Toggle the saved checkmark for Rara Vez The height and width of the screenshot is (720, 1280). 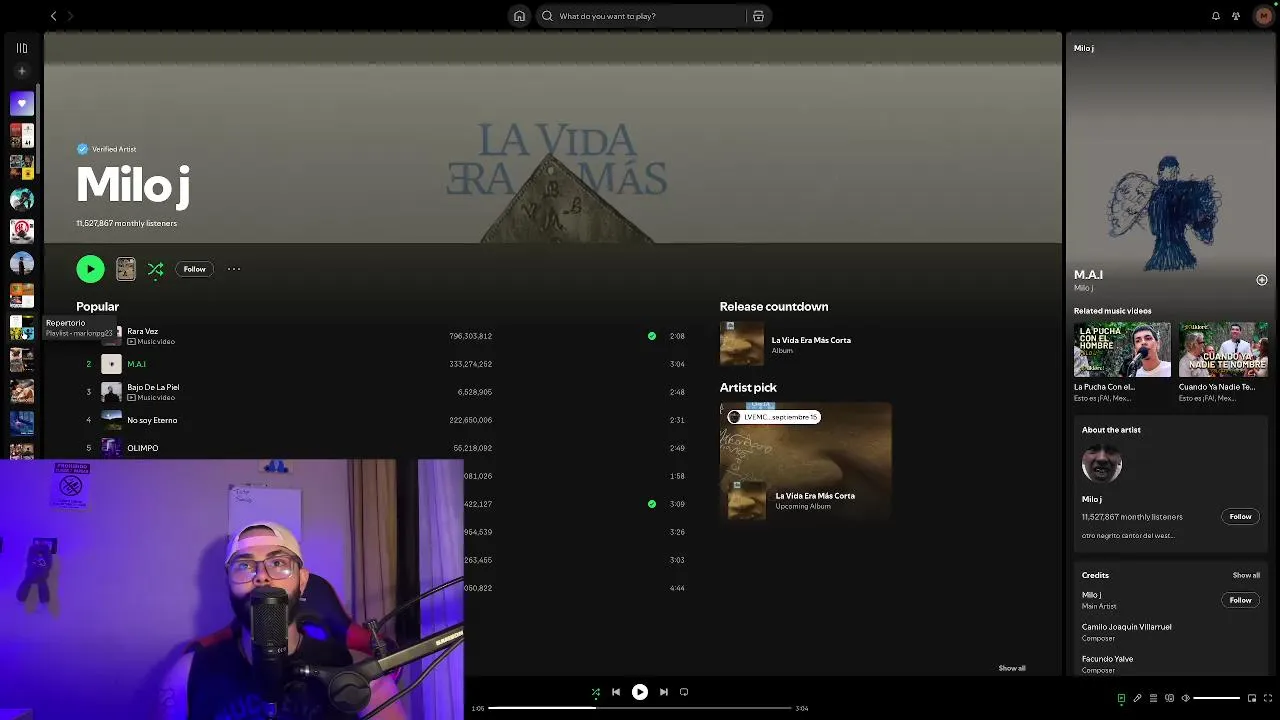pyautogui.click(x=652, y=336)
